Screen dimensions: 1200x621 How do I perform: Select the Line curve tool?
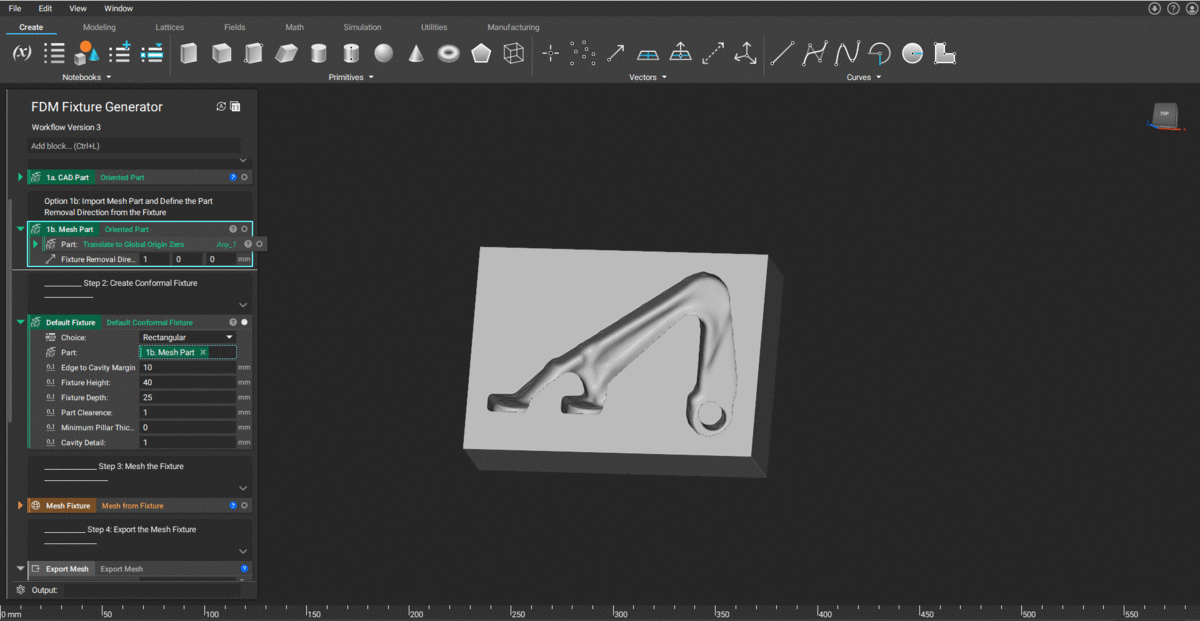coord(783,53)
